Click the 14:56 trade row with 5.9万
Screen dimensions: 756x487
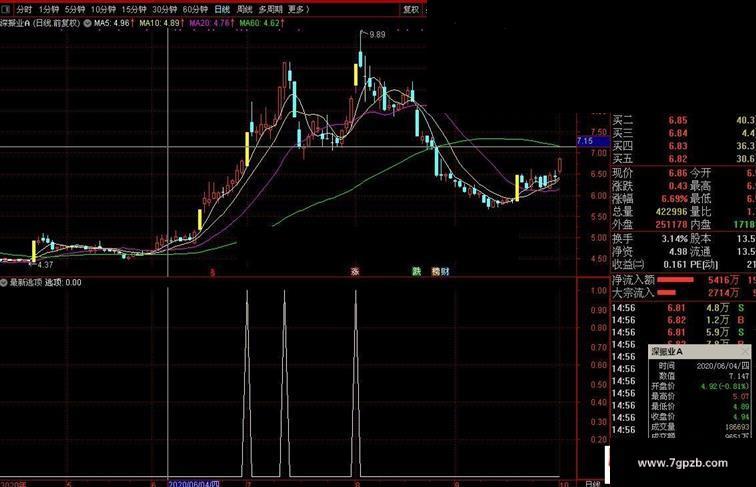pos(684,332)
